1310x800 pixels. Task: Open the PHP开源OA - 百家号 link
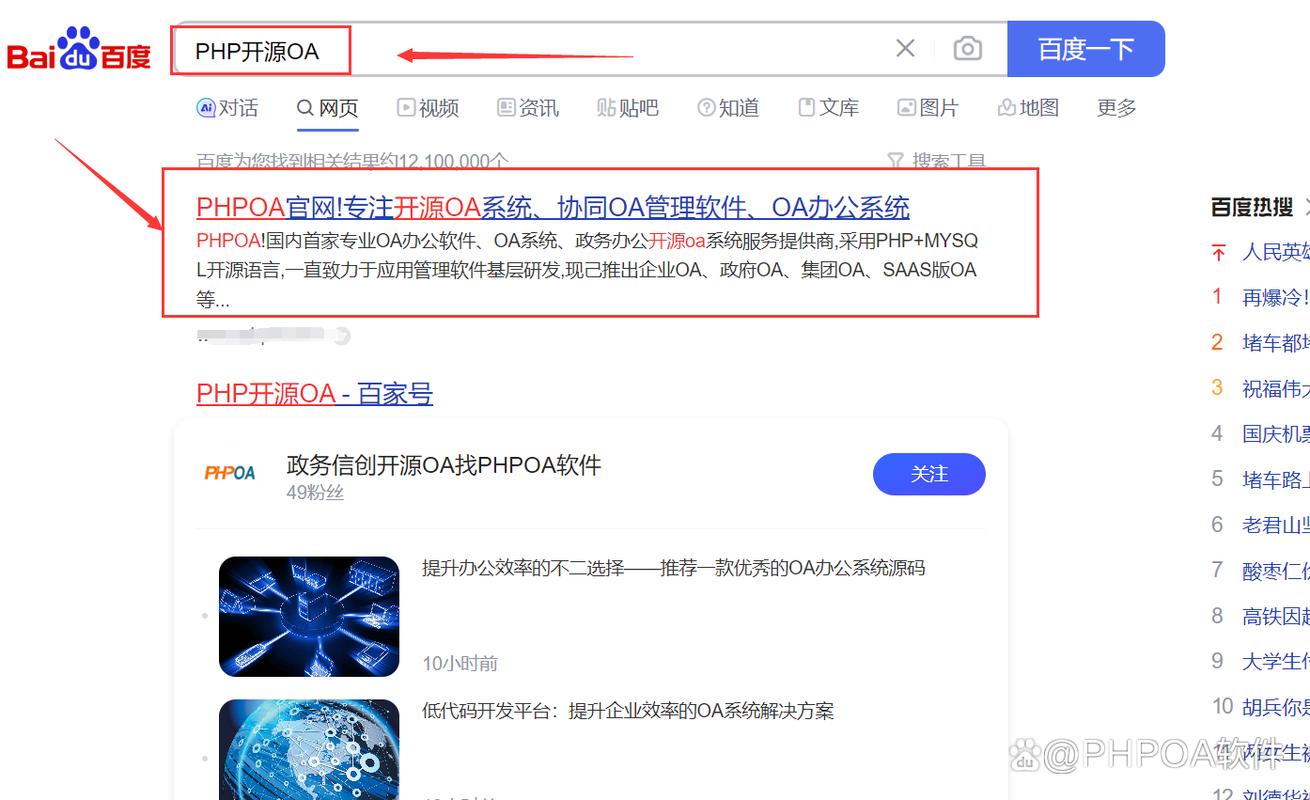314,393
